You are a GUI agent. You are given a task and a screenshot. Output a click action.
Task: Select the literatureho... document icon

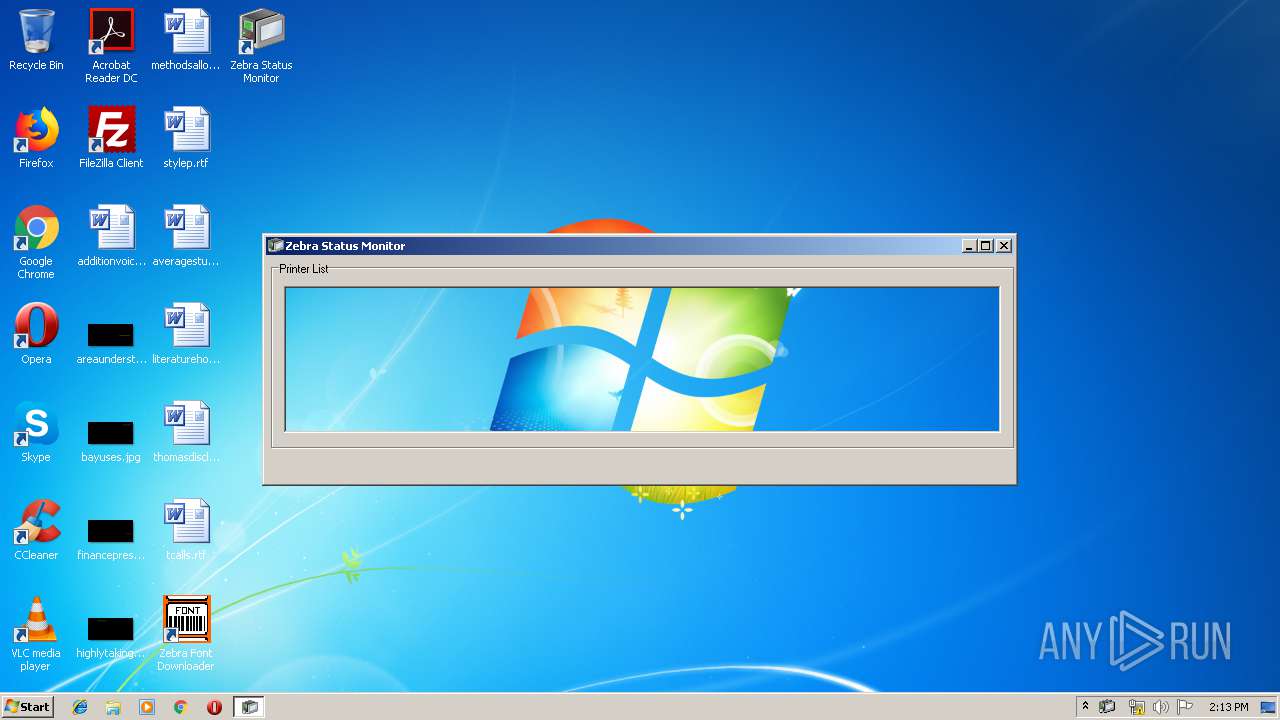pos(186,334)
